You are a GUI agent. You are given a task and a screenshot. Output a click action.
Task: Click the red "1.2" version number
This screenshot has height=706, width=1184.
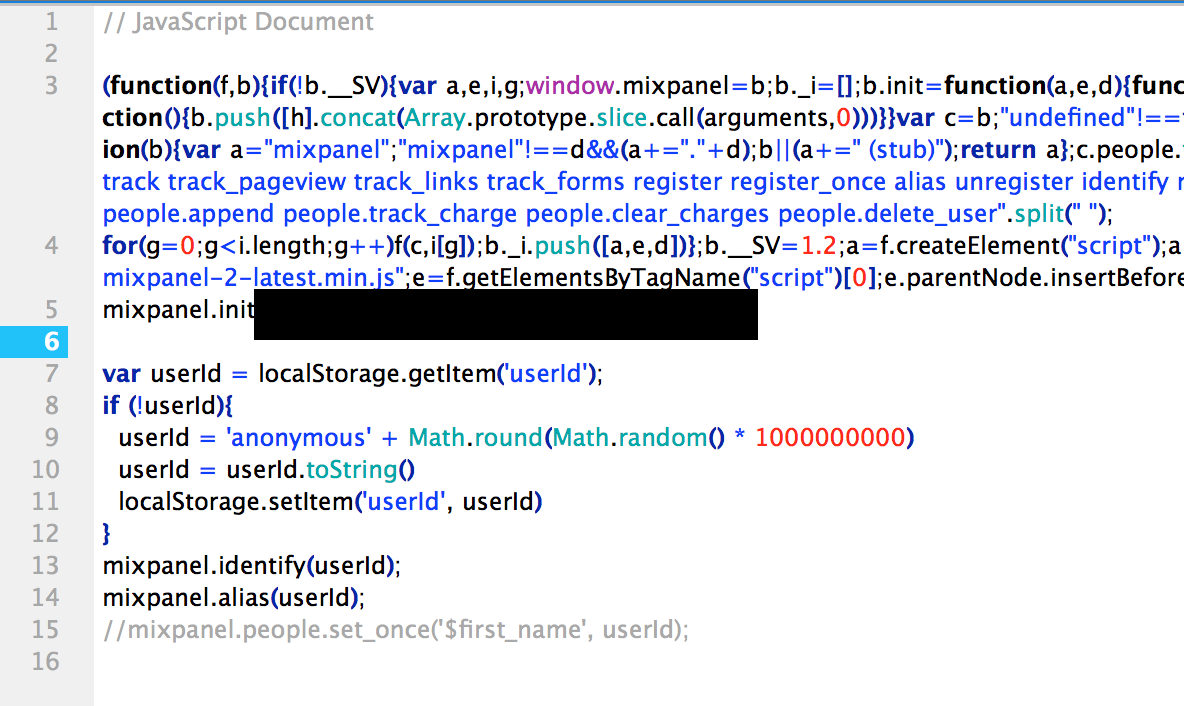819,245
